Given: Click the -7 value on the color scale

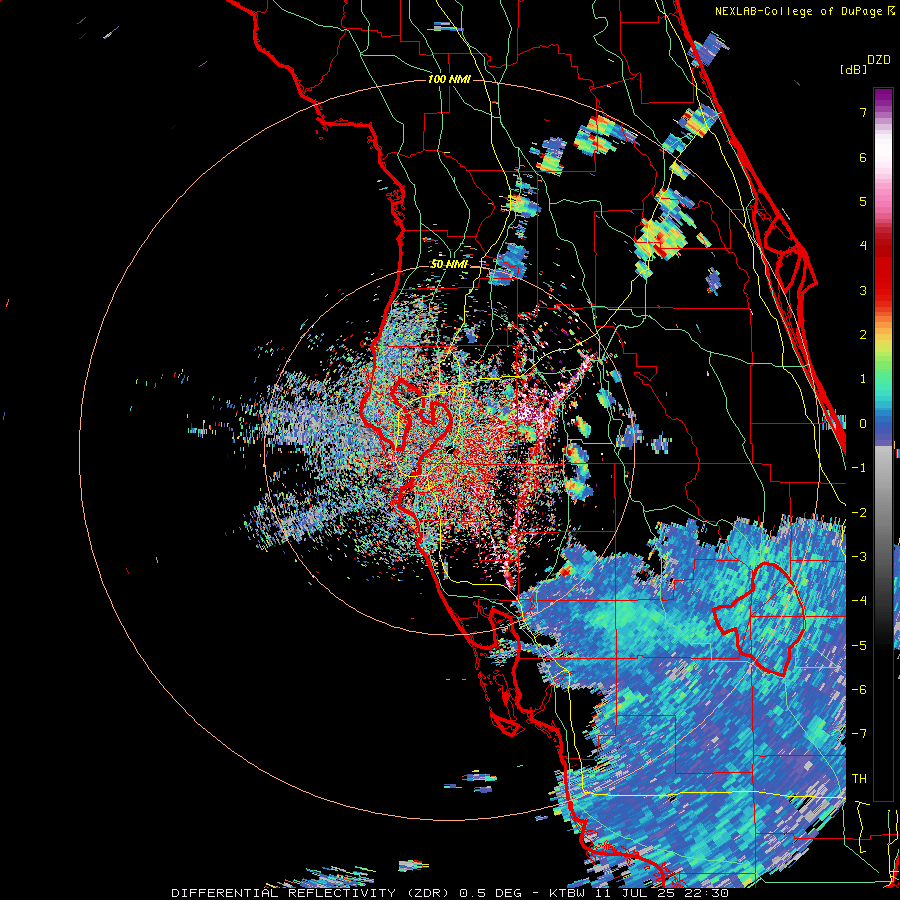Looking at the screenshot, I should [x=859, y=734].
